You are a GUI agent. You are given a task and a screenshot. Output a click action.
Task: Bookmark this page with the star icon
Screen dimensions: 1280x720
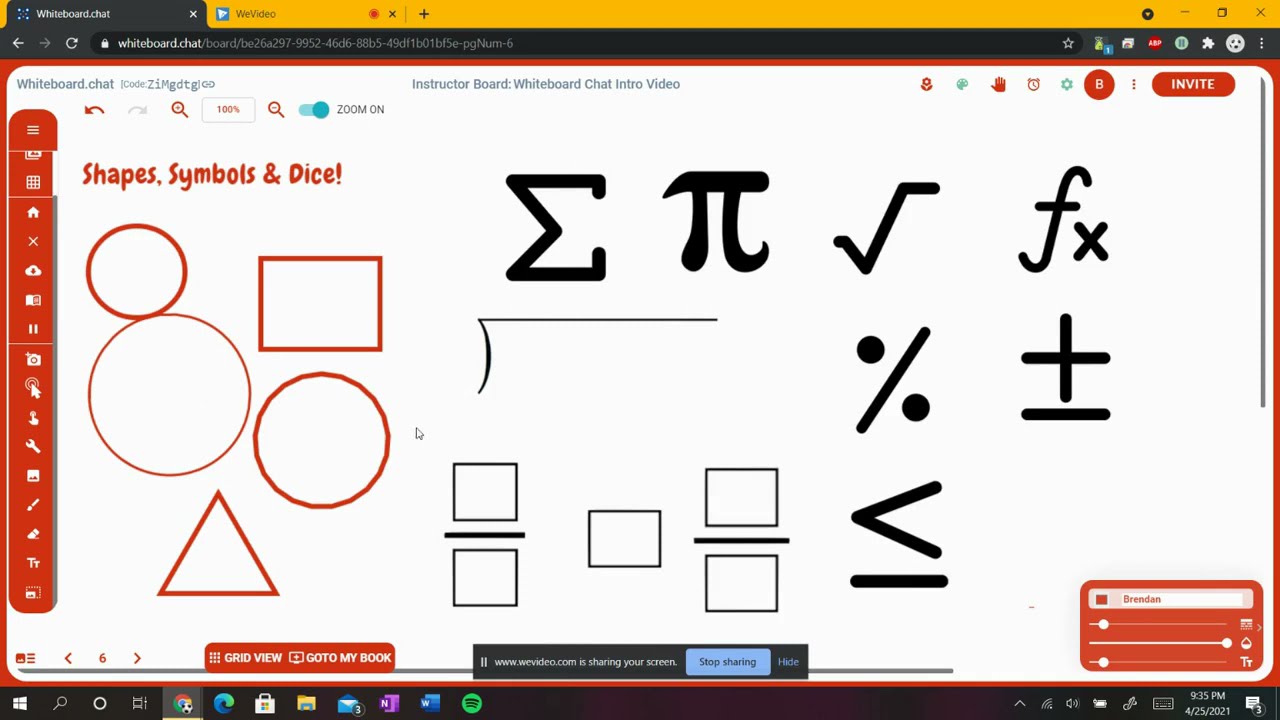tap(1068, 43)
